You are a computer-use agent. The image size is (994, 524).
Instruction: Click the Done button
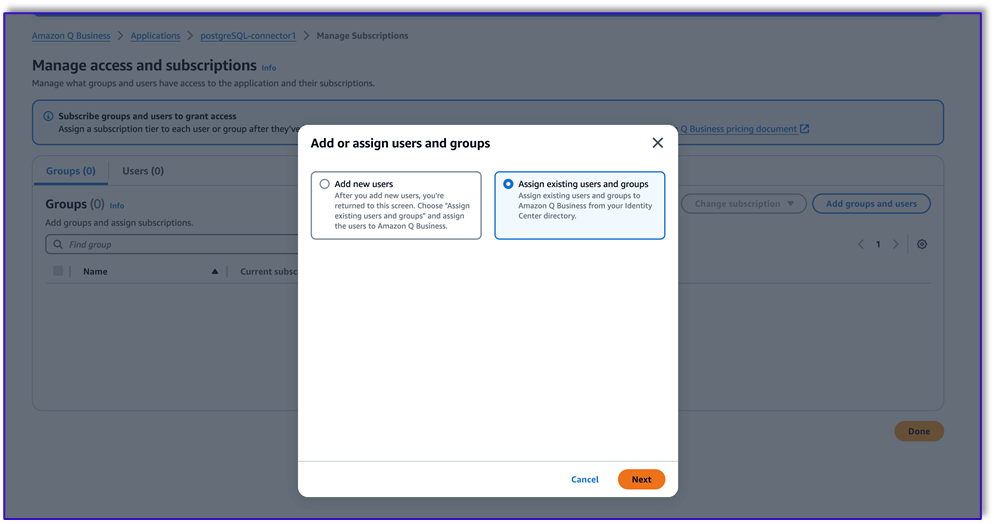tap(919, 431)
